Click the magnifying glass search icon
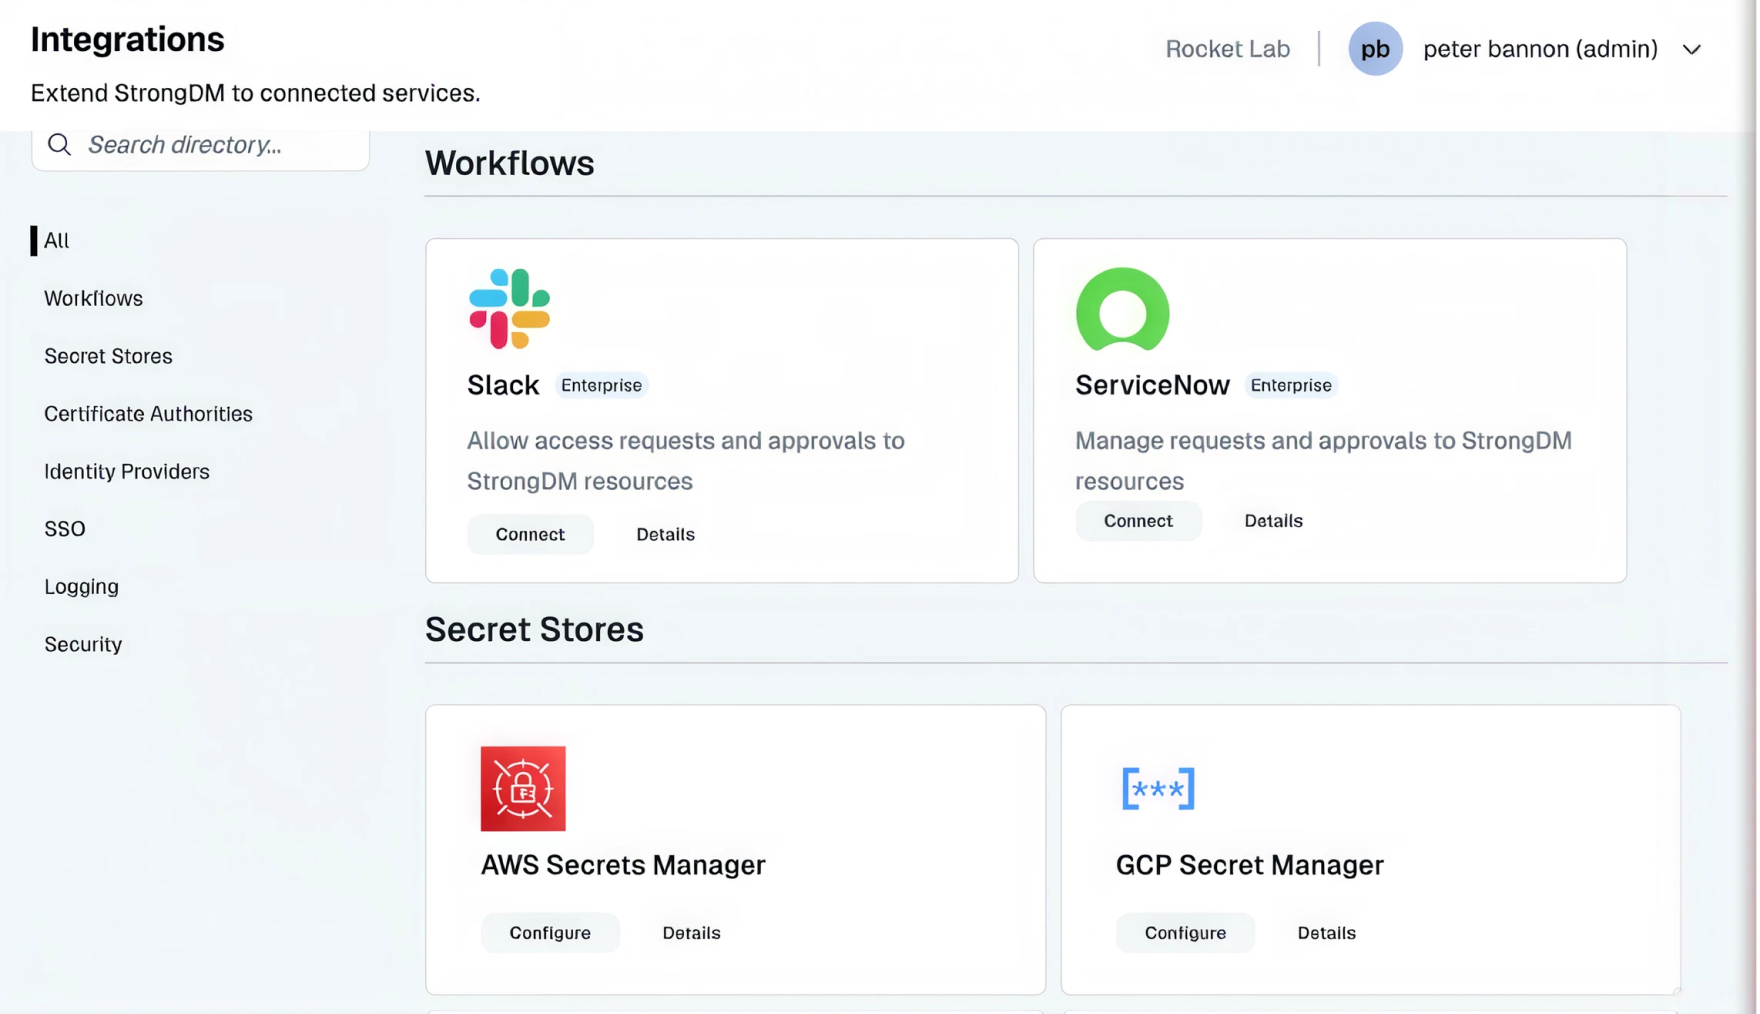1760x1014 pixels. [x=60, y=145]
